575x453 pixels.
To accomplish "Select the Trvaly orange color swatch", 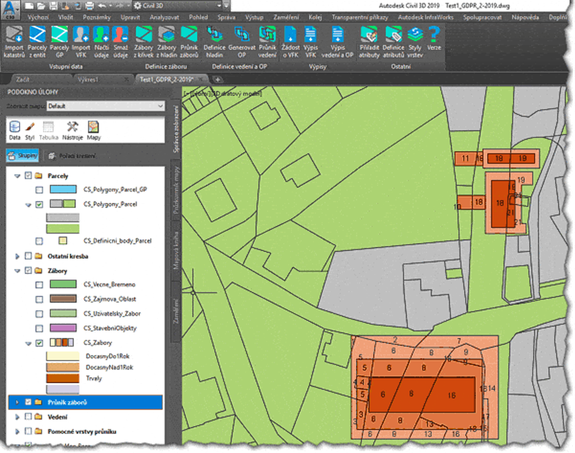I will pos(63,378).
